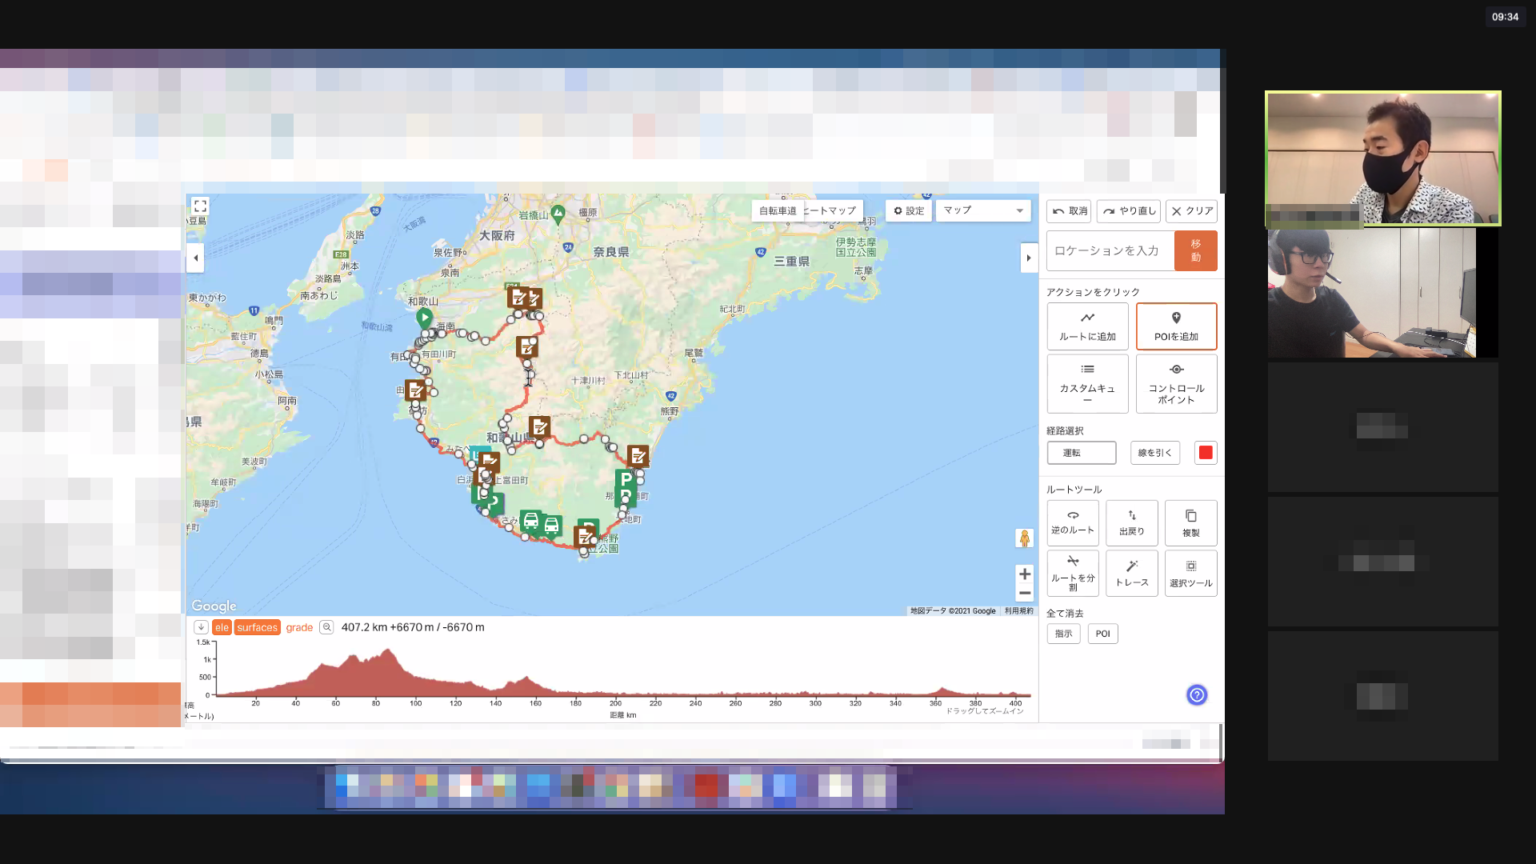Viewport: 1536px width, 864px height.
Task: Toggle the ヒートマップ heatmap overlay
Action: tap(833, 210)
